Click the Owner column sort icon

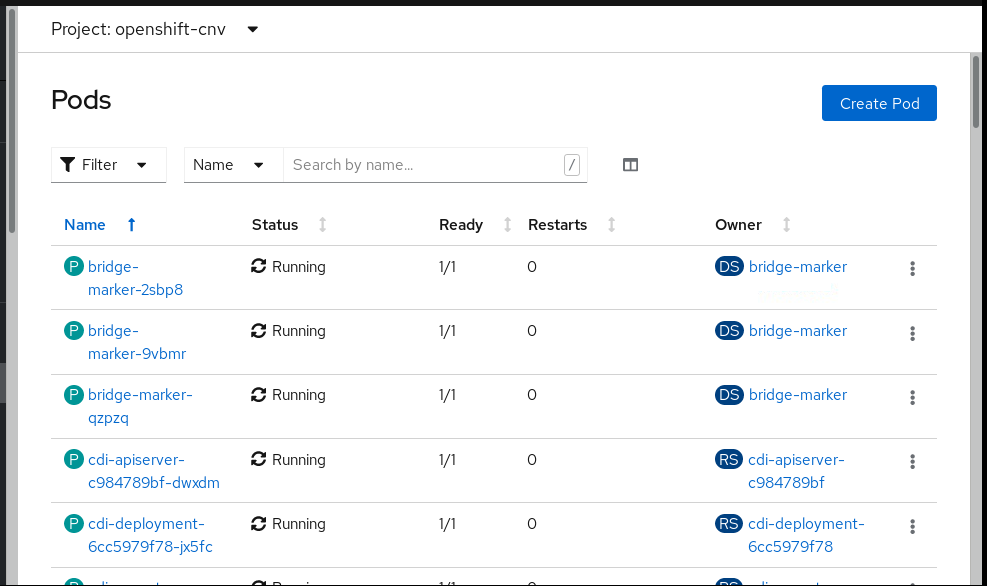pos(786,225)
